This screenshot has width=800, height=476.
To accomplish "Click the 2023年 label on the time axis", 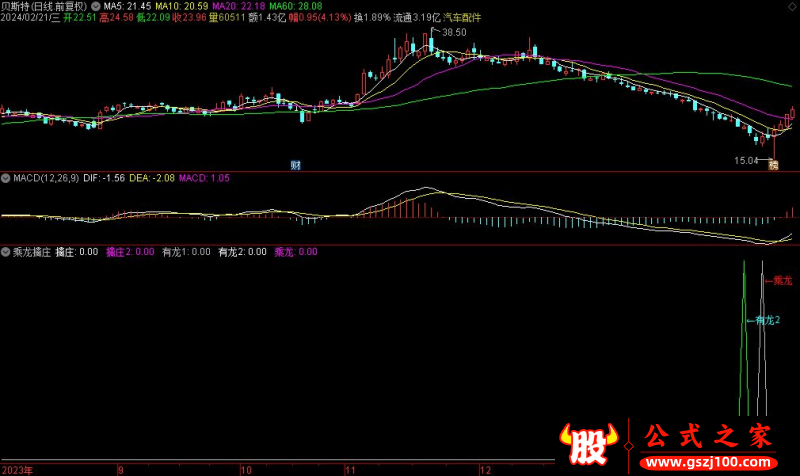I will click(x=20, y=469).
